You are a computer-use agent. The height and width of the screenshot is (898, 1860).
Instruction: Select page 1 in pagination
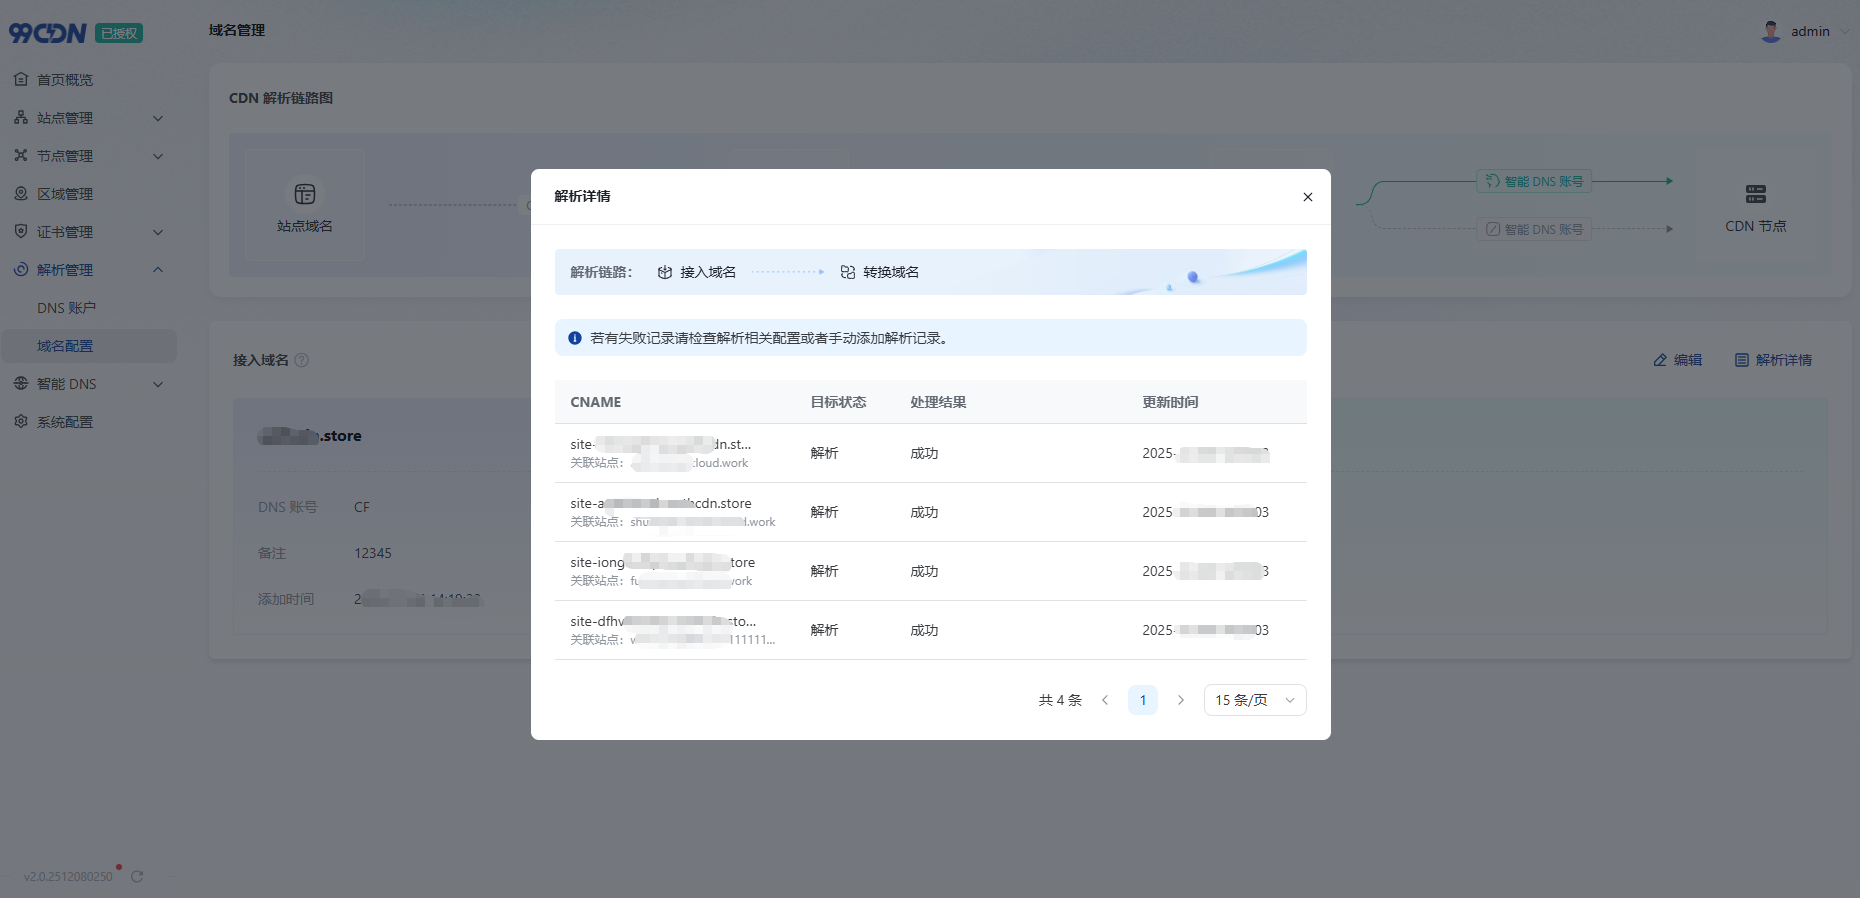pos(1142,700)
